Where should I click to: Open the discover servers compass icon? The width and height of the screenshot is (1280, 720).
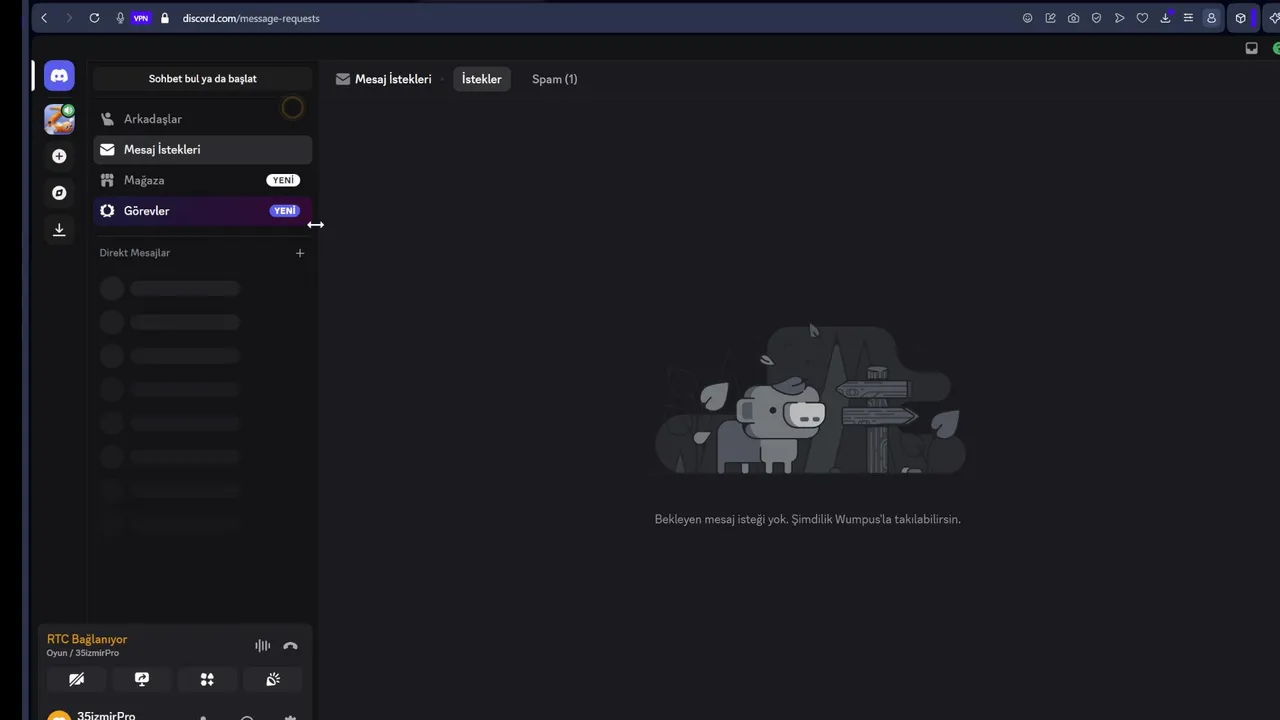[59, 193]
